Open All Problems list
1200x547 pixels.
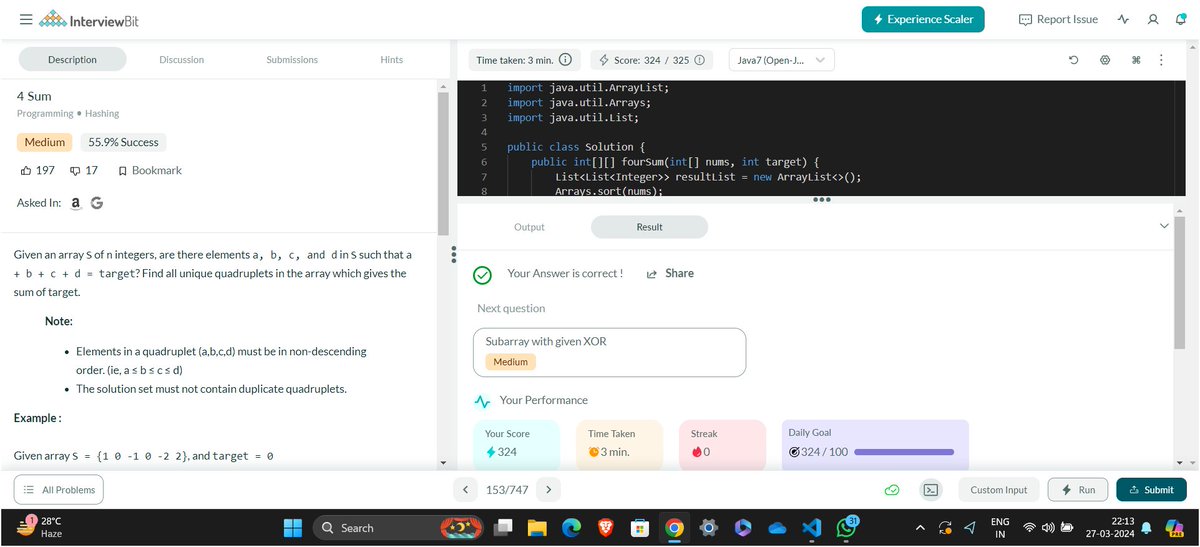(58, 490)
